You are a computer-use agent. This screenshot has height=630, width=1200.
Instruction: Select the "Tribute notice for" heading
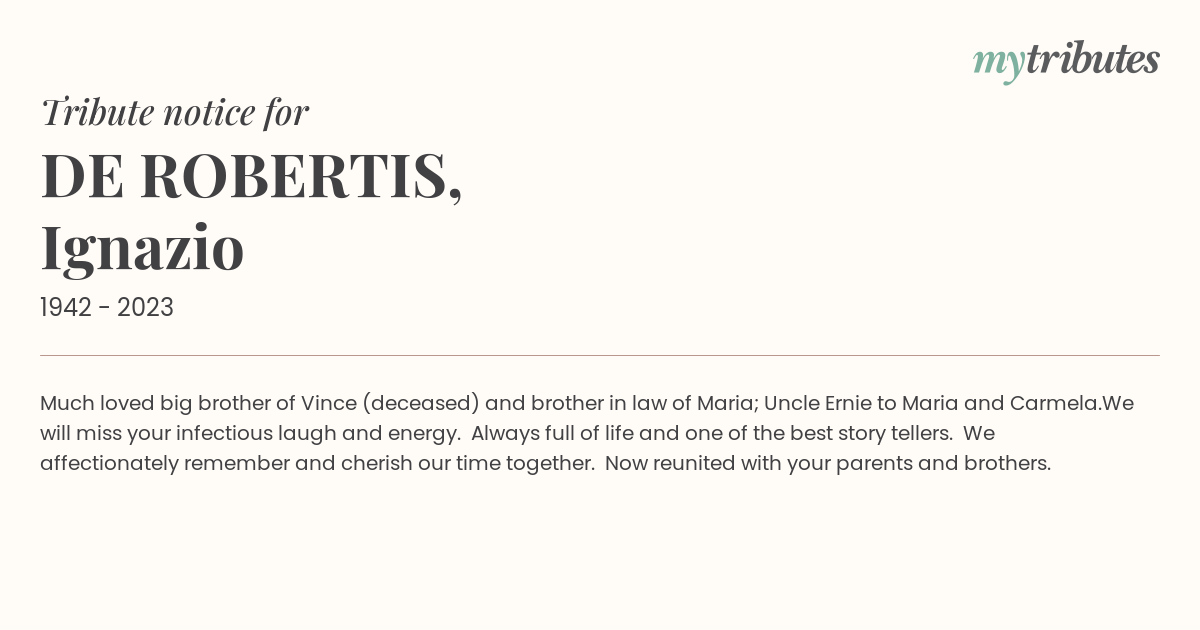(175, 112)
